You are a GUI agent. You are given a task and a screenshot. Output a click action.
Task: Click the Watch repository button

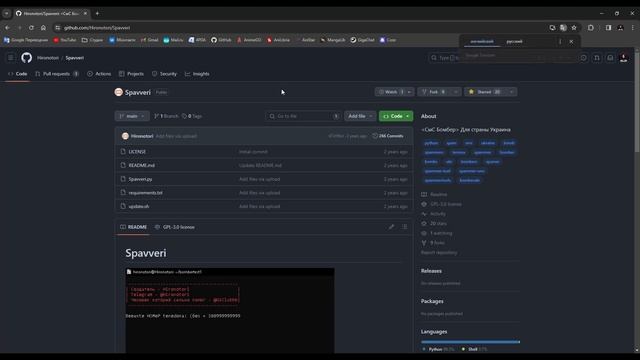390,92
